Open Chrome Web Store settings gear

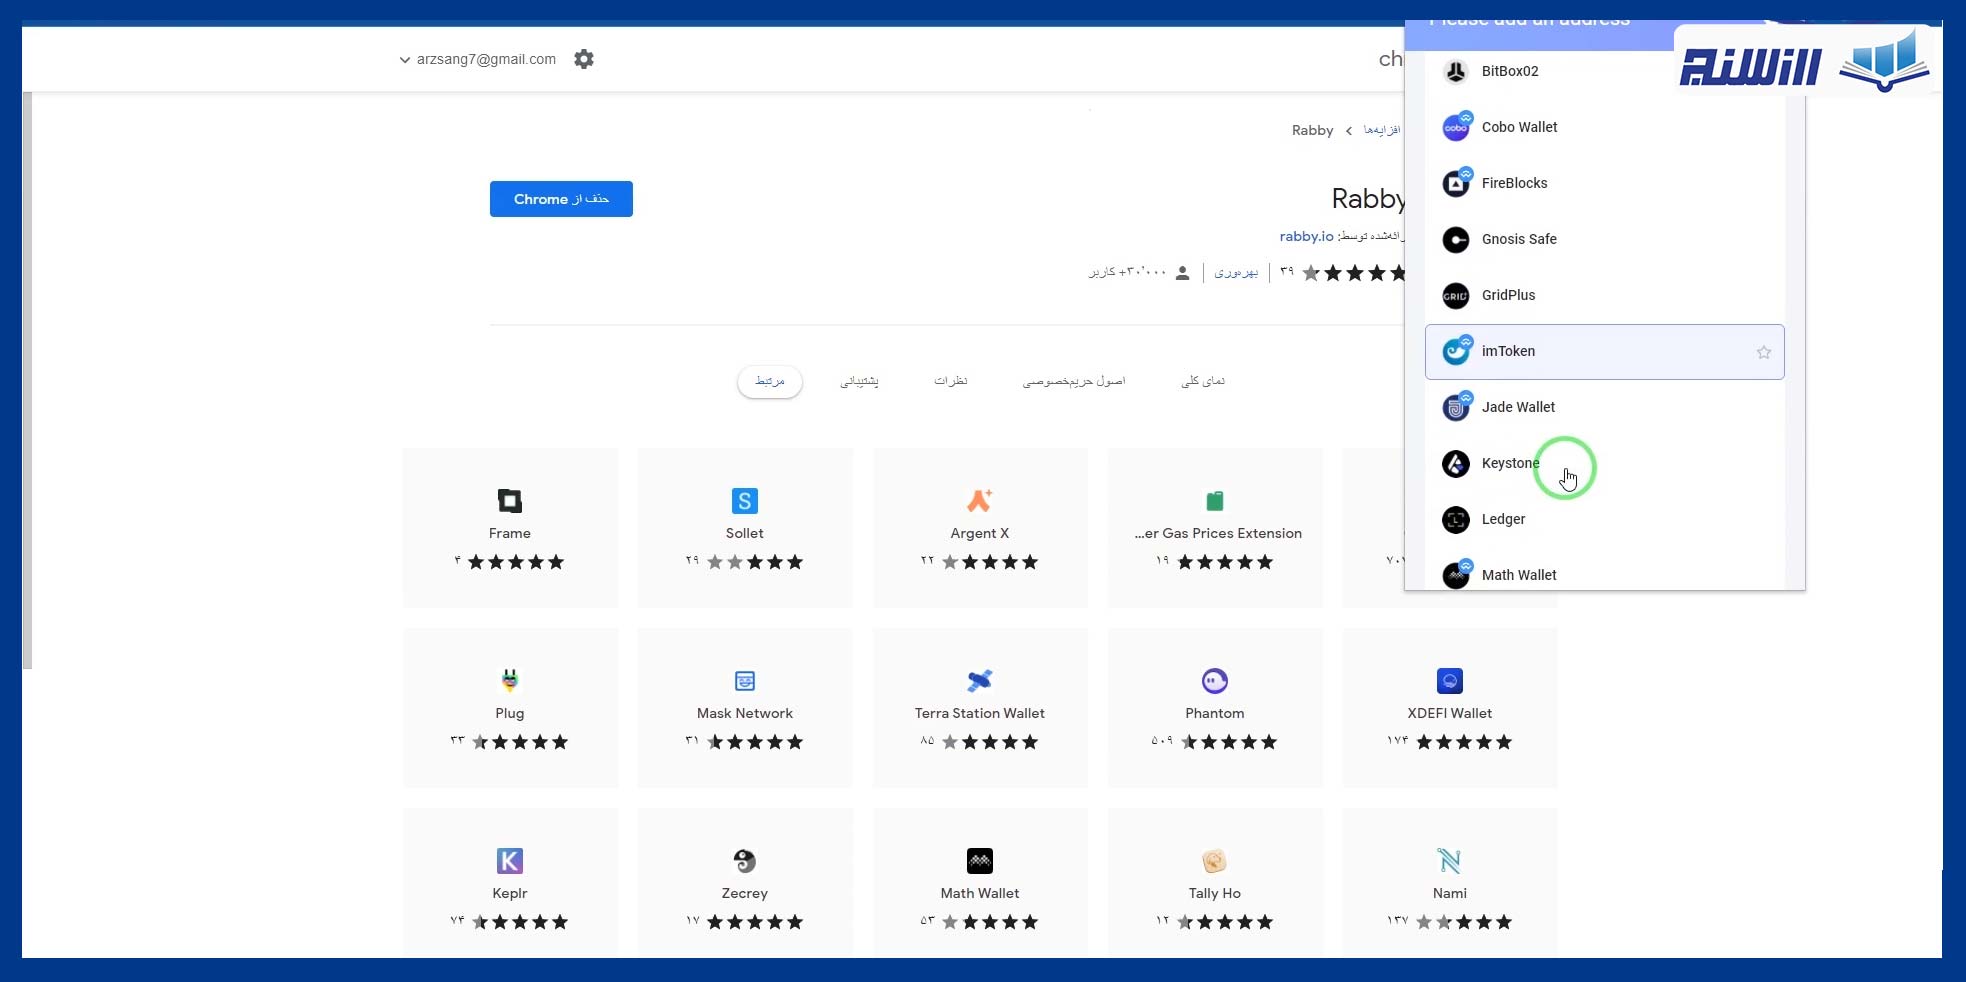click(584, 59)
